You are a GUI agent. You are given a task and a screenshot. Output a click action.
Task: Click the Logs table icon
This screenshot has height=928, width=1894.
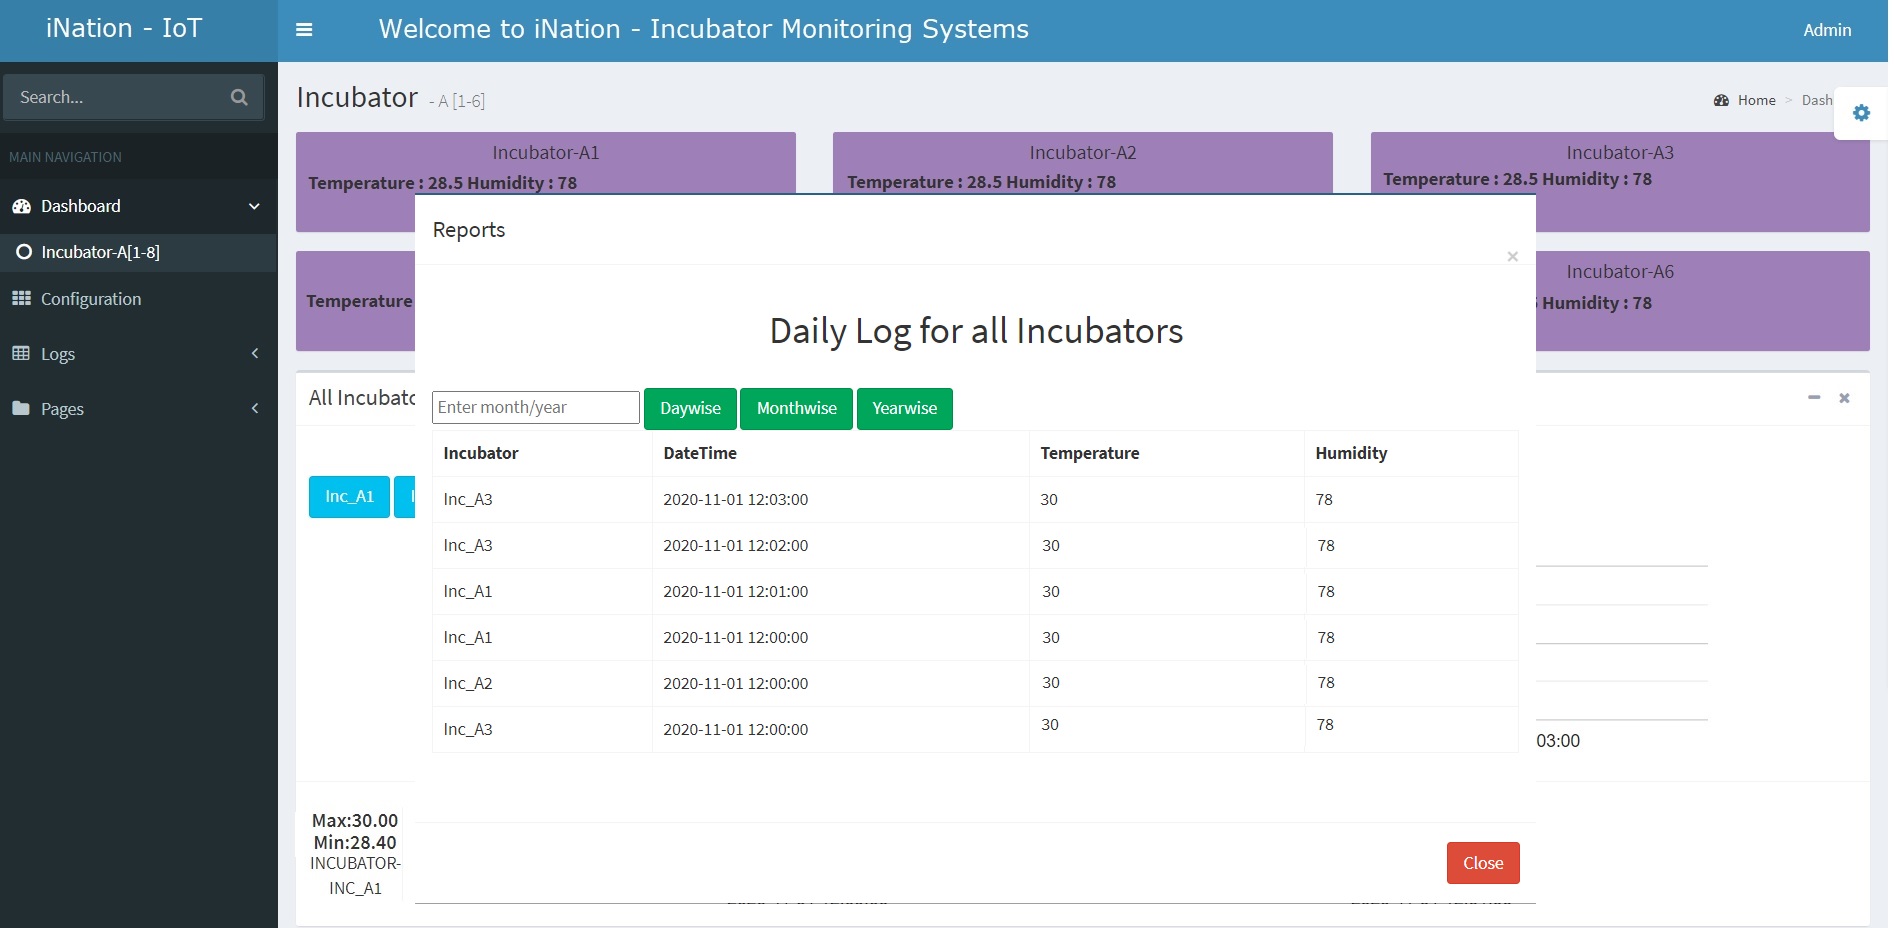(x=21, y=353)
